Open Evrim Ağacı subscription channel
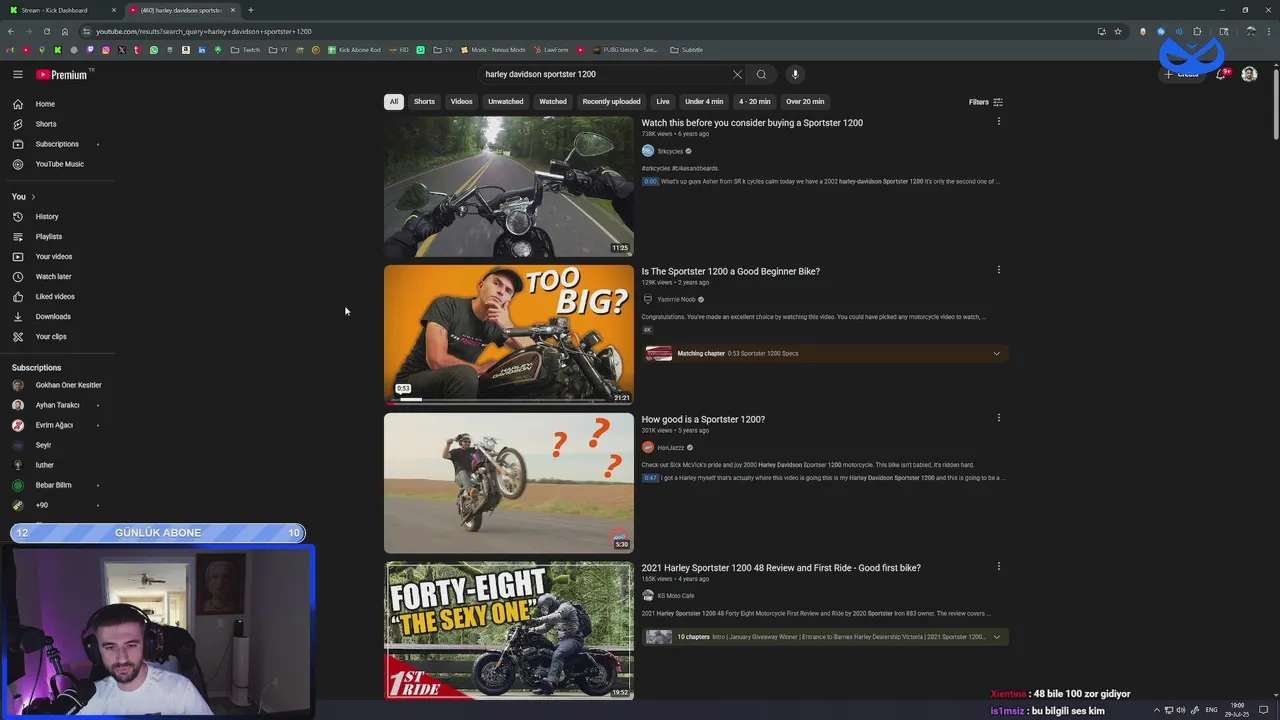Image resolution: width=1280 pixels, height=720 pixels. tap(57, 425)
